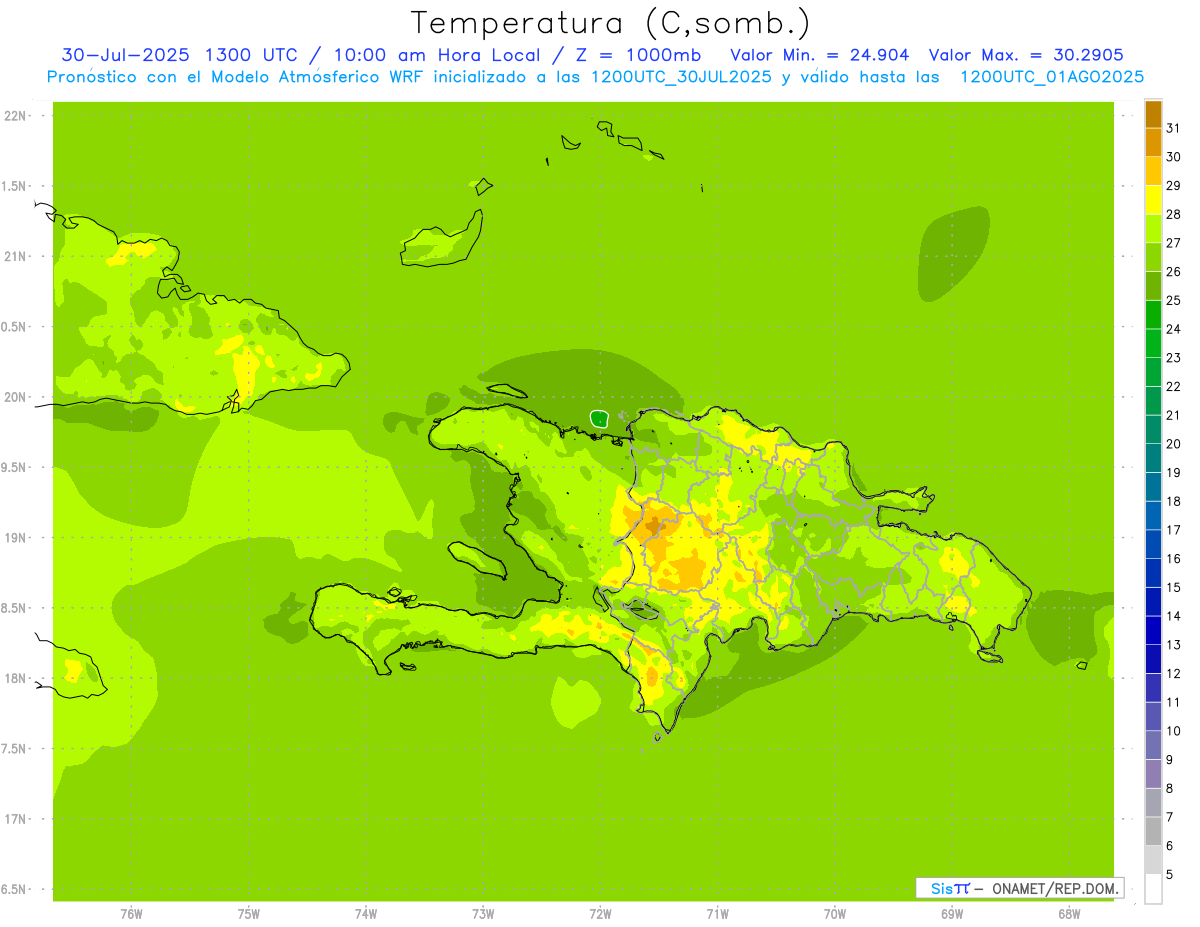Image resolution: width=1200 pixels, height=927 pixels.
Task: Click the legend value '31'
Action: (1173, 128)
